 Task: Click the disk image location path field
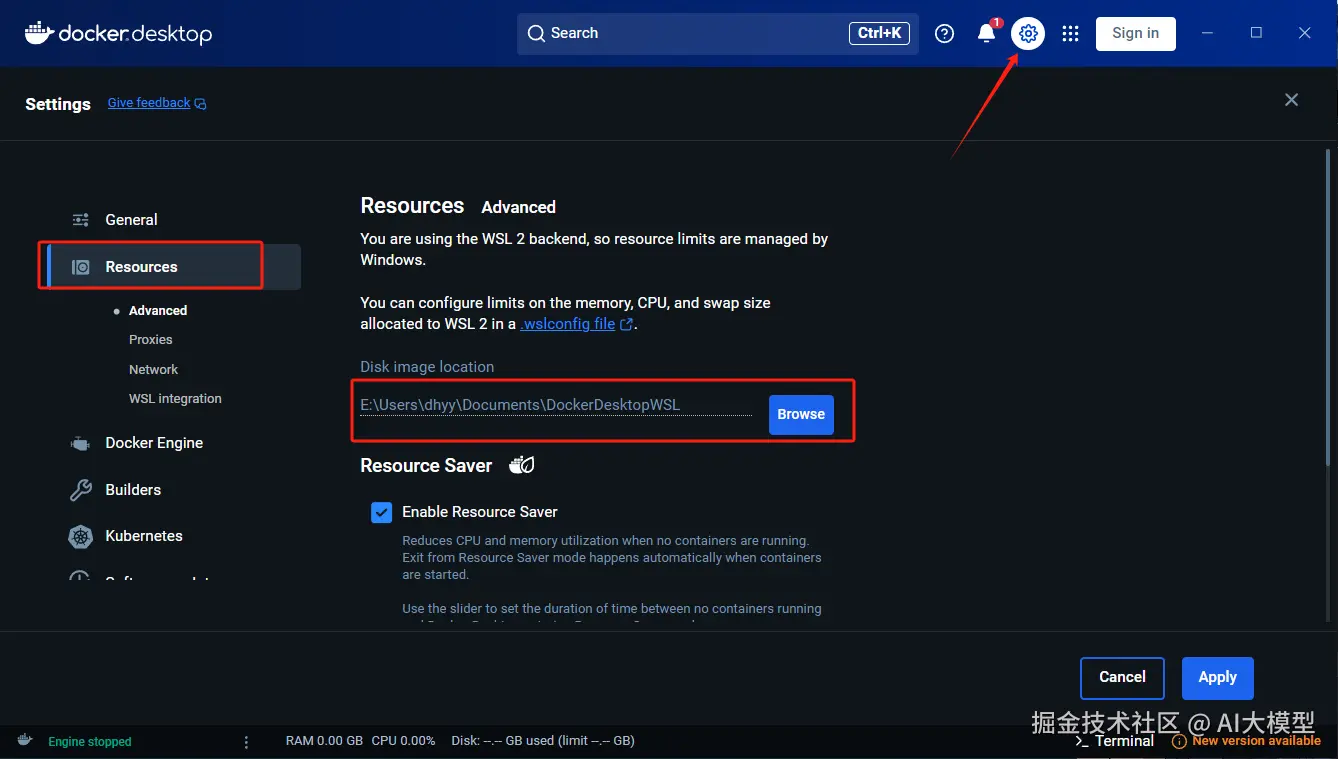pos(556,405)
